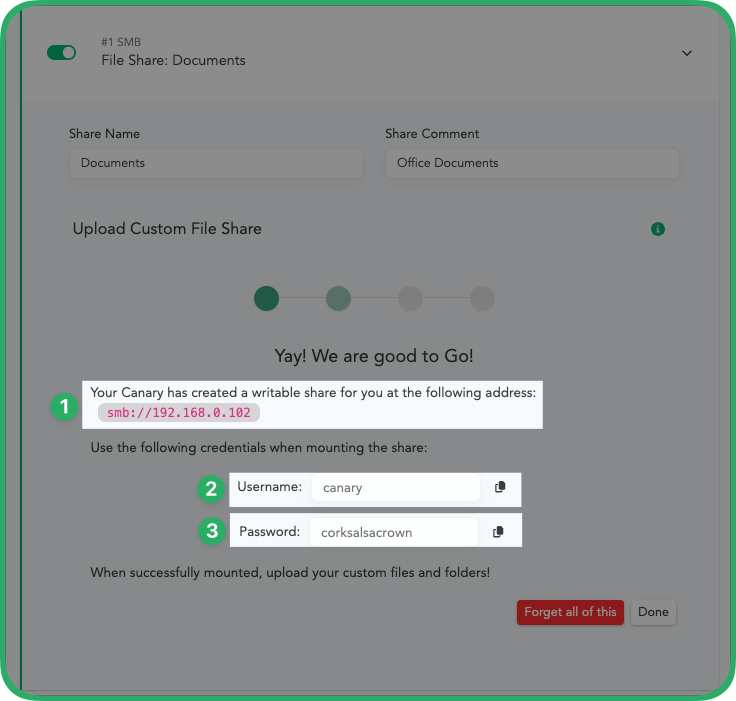Image resolution: width=736 pixels, height=701 pixels.
Task: Open the green info icon for Upload Custom File Share
Action: [x=658, y=229]
